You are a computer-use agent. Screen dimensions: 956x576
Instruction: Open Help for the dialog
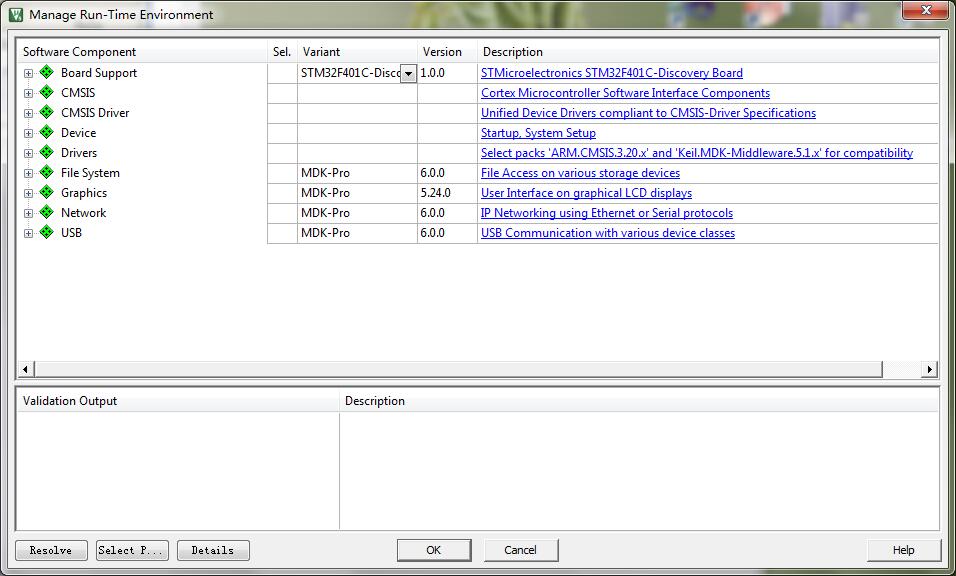tap(903, 550)
